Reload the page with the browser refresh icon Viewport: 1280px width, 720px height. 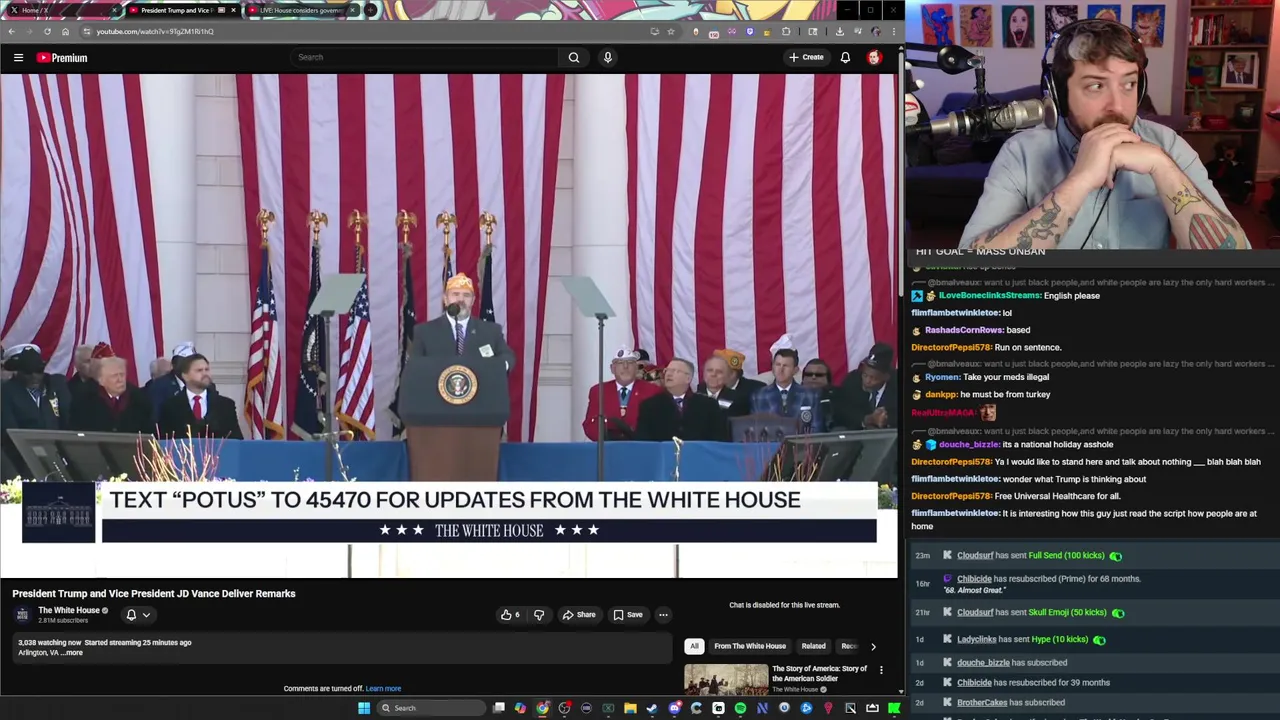[47, 31]
